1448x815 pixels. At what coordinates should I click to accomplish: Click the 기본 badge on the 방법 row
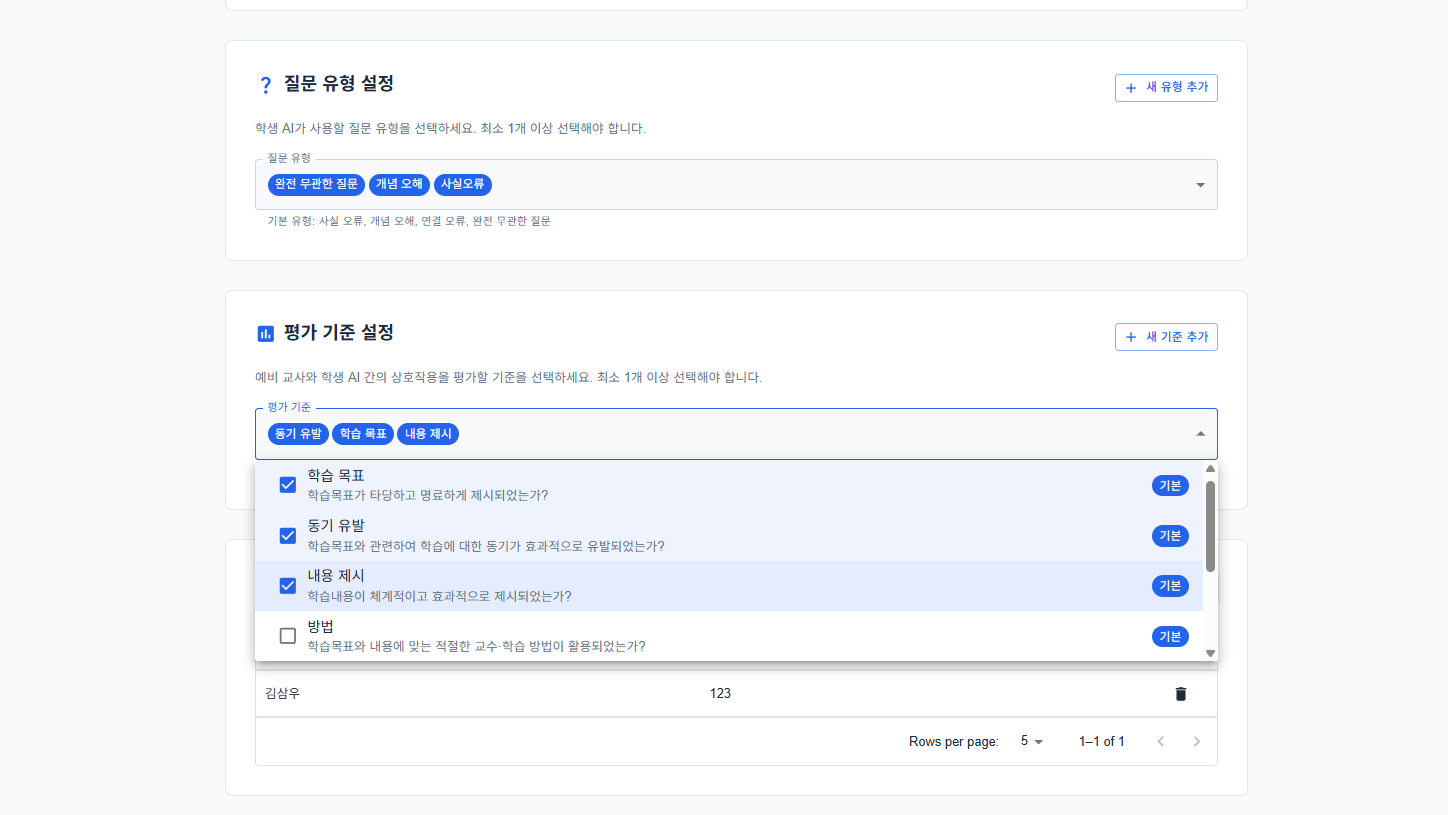pos(1170,636)
